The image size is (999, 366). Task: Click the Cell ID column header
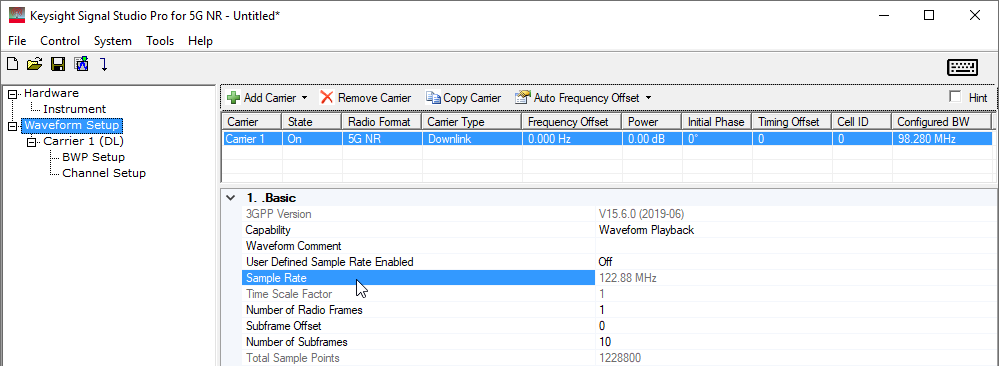(x=861, y=121)
